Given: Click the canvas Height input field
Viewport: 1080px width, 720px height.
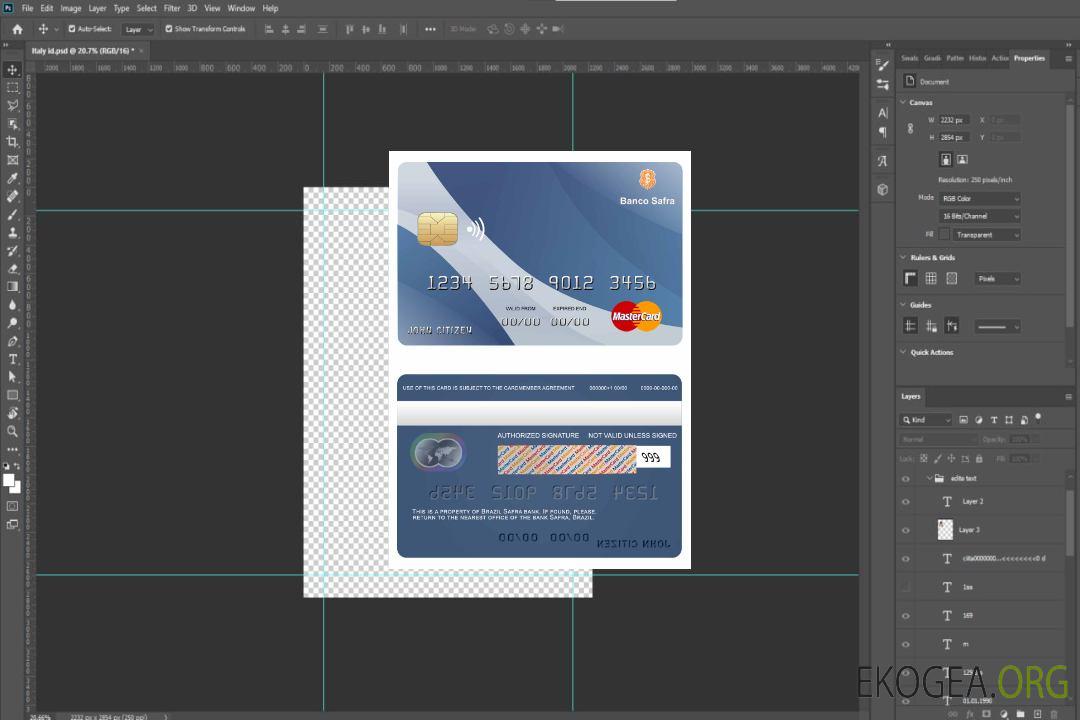Looking at the screenshot, I should click(954, 138).
